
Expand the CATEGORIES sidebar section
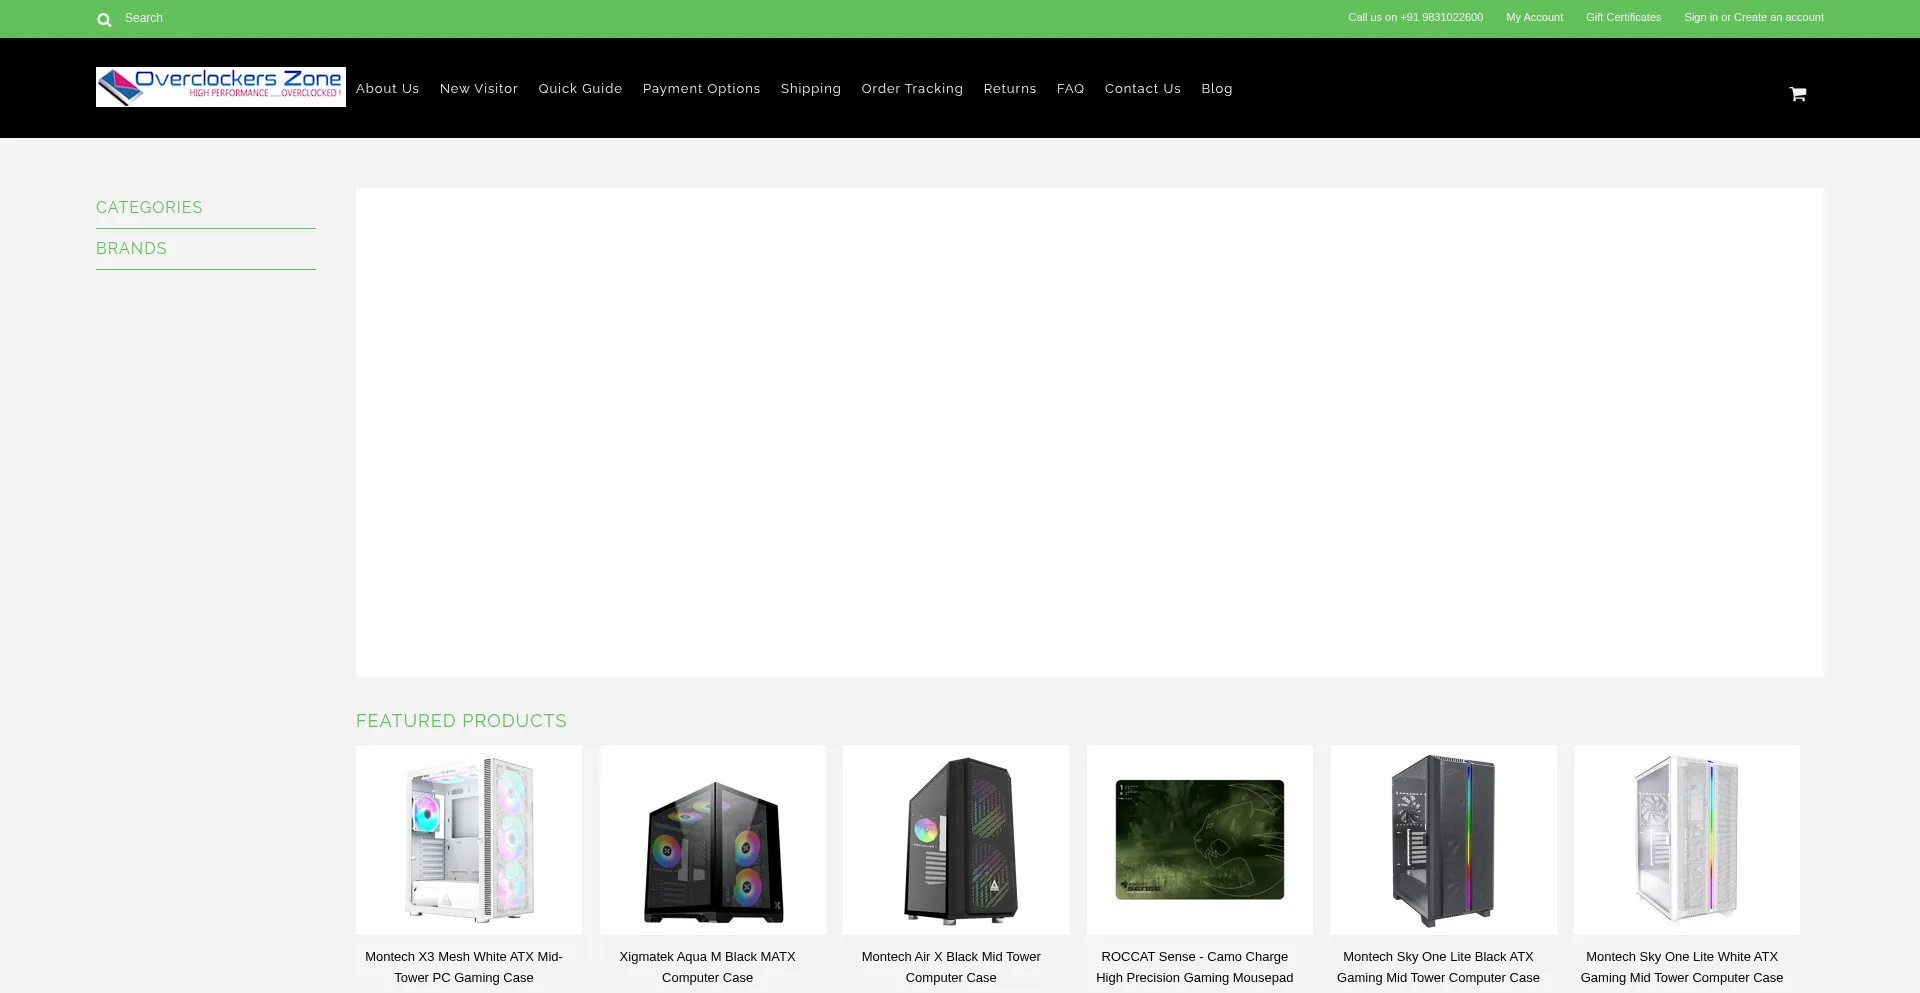pos(149,208)
